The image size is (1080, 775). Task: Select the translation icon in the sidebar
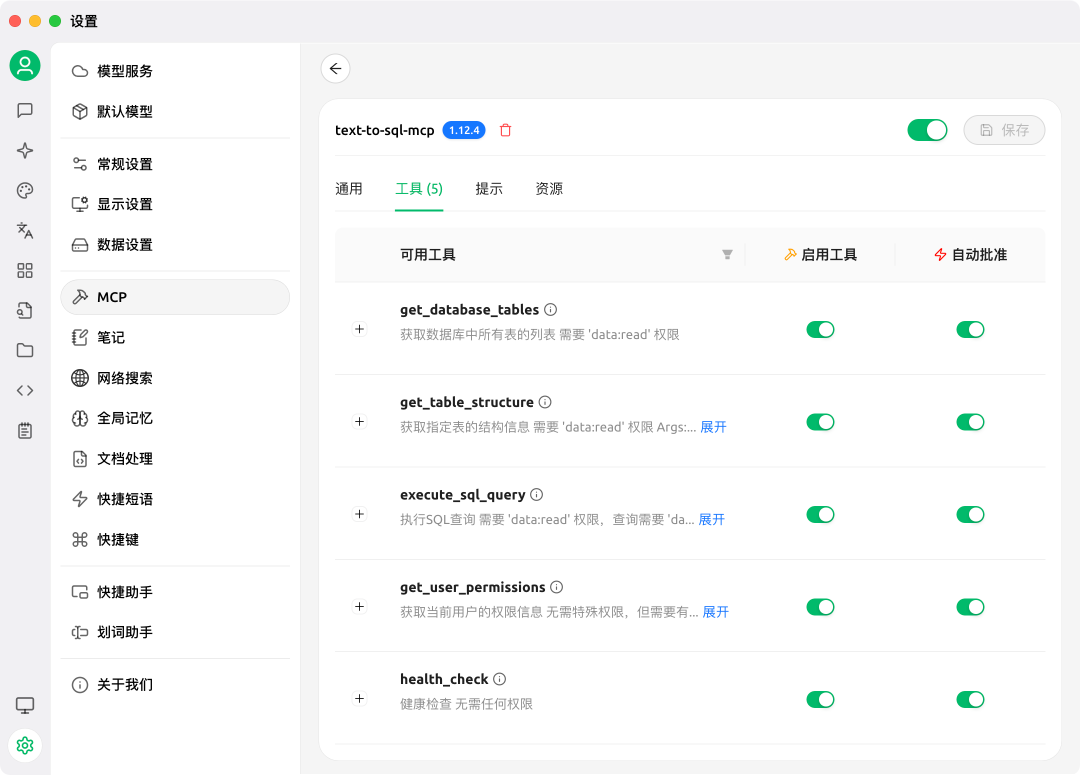point(24,230)
